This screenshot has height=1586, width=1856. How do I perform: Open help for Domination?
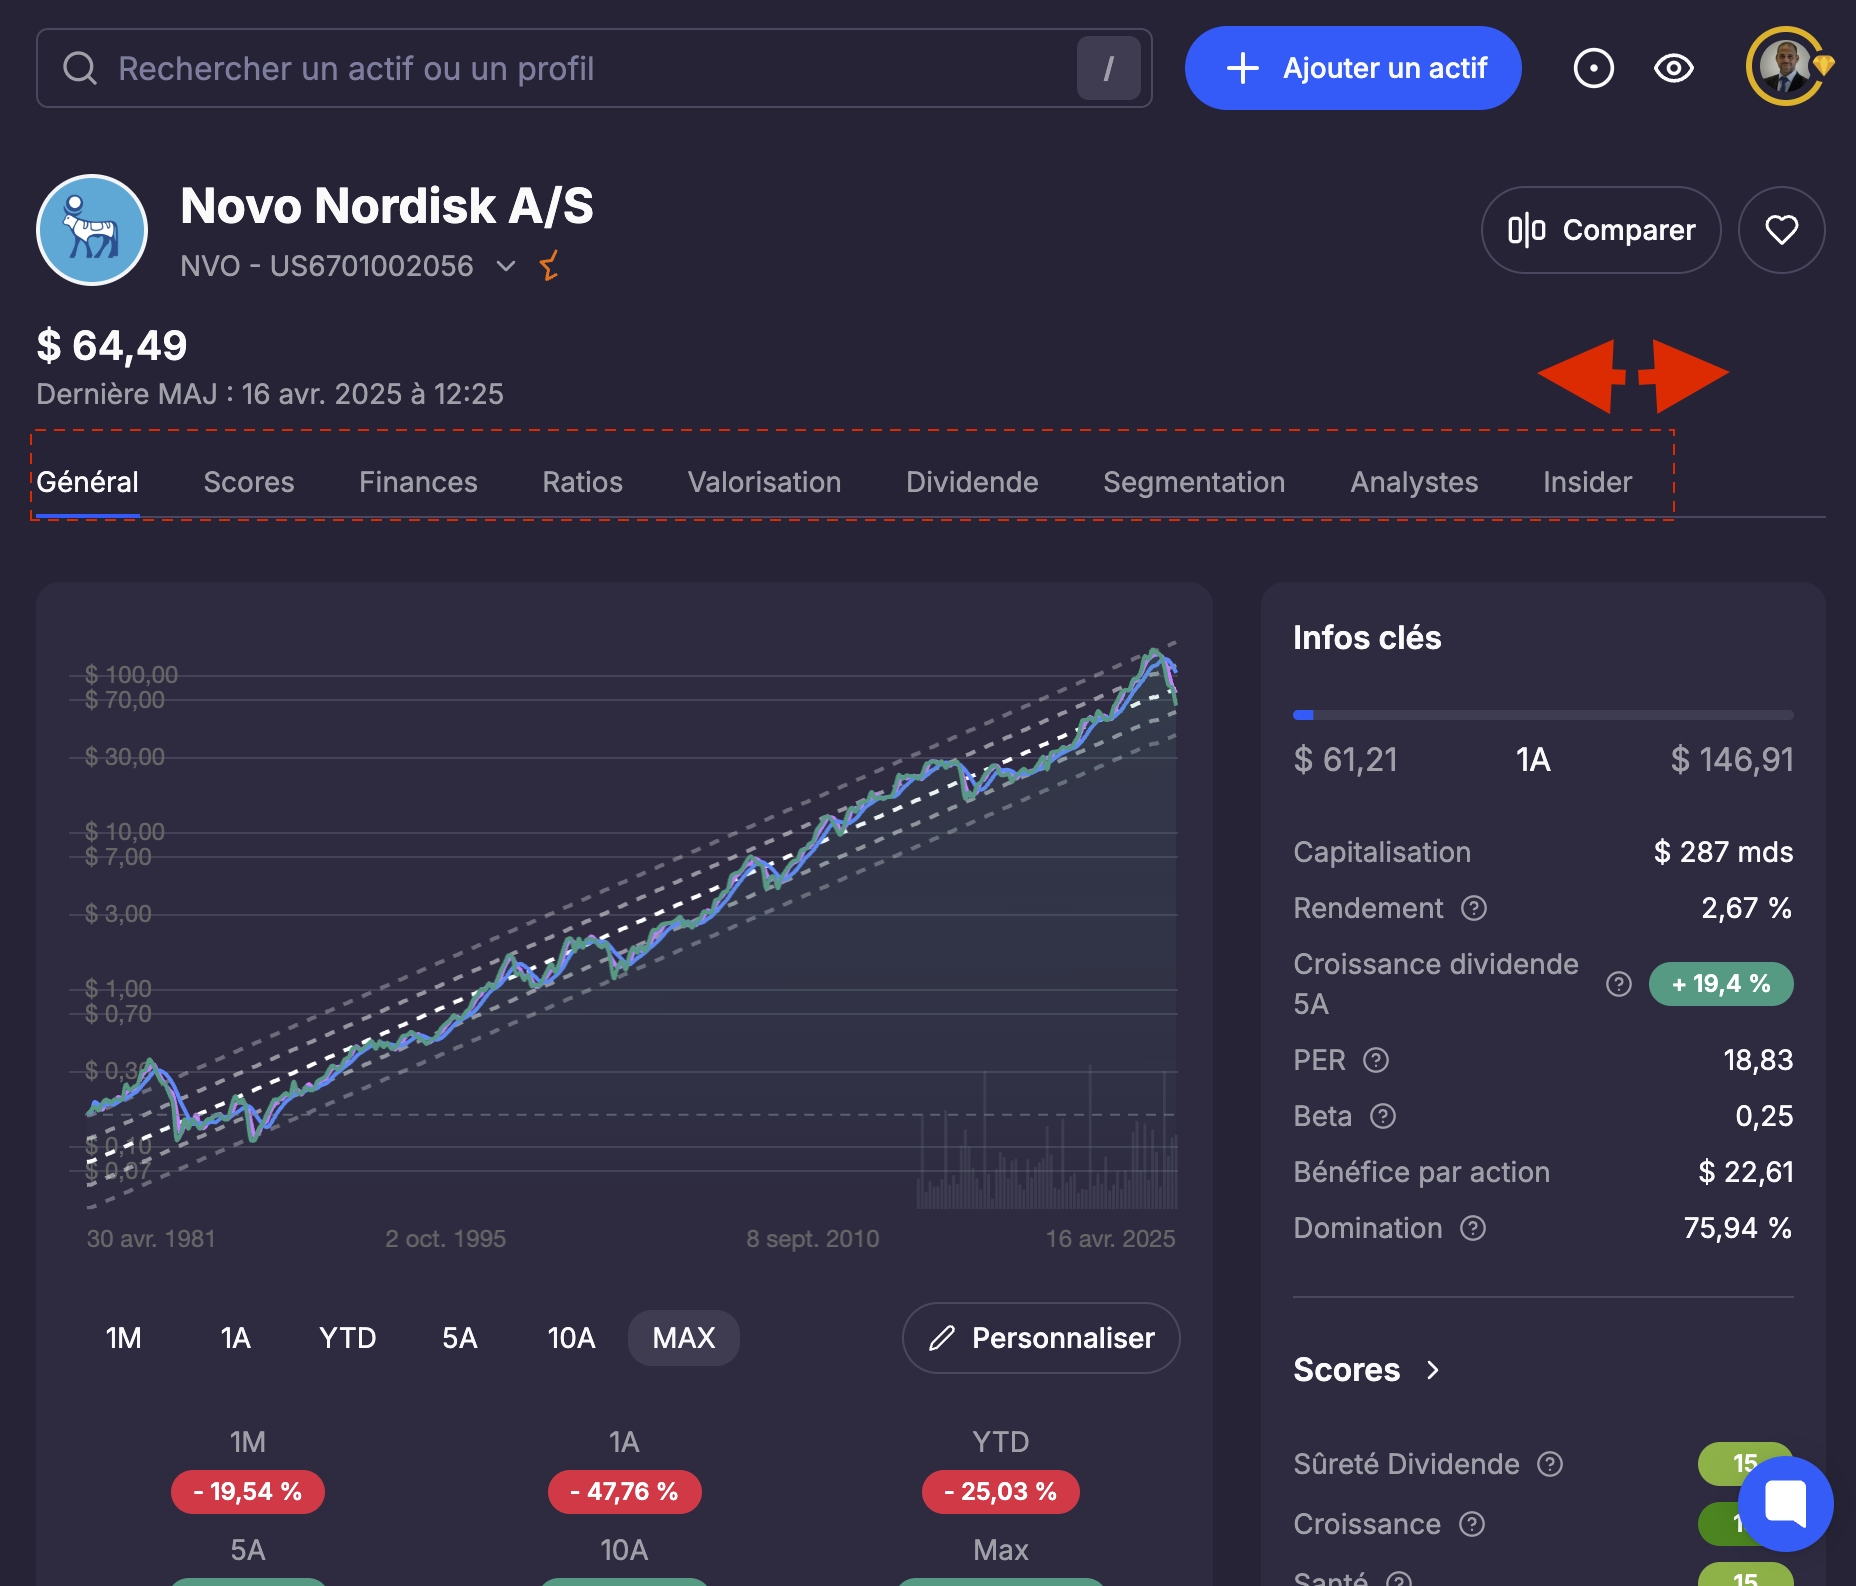coord(1473,1228)
